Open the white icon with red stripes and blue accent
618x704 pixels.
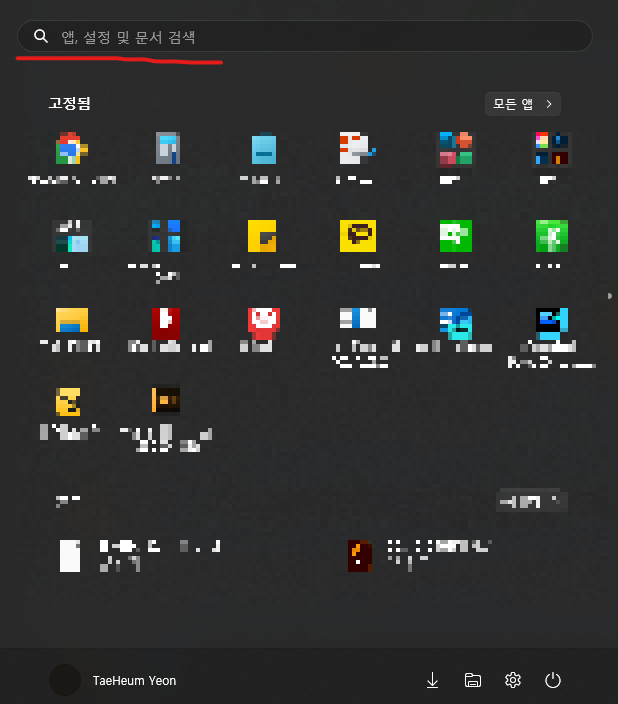pos(358,148)
